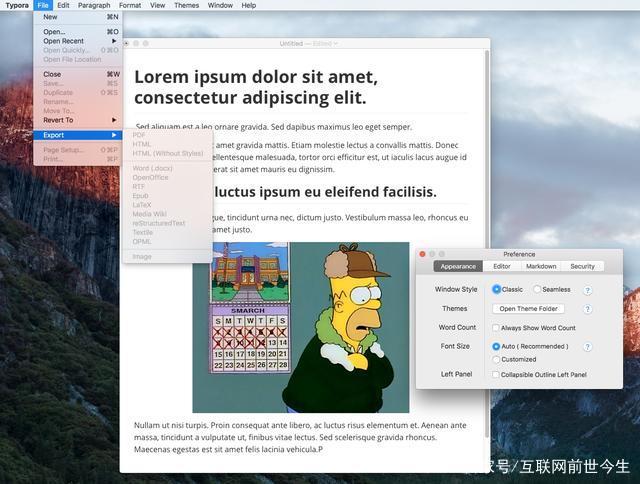
Task: Click the Homer Simpson image in document
Action: (x=301, y=327)
